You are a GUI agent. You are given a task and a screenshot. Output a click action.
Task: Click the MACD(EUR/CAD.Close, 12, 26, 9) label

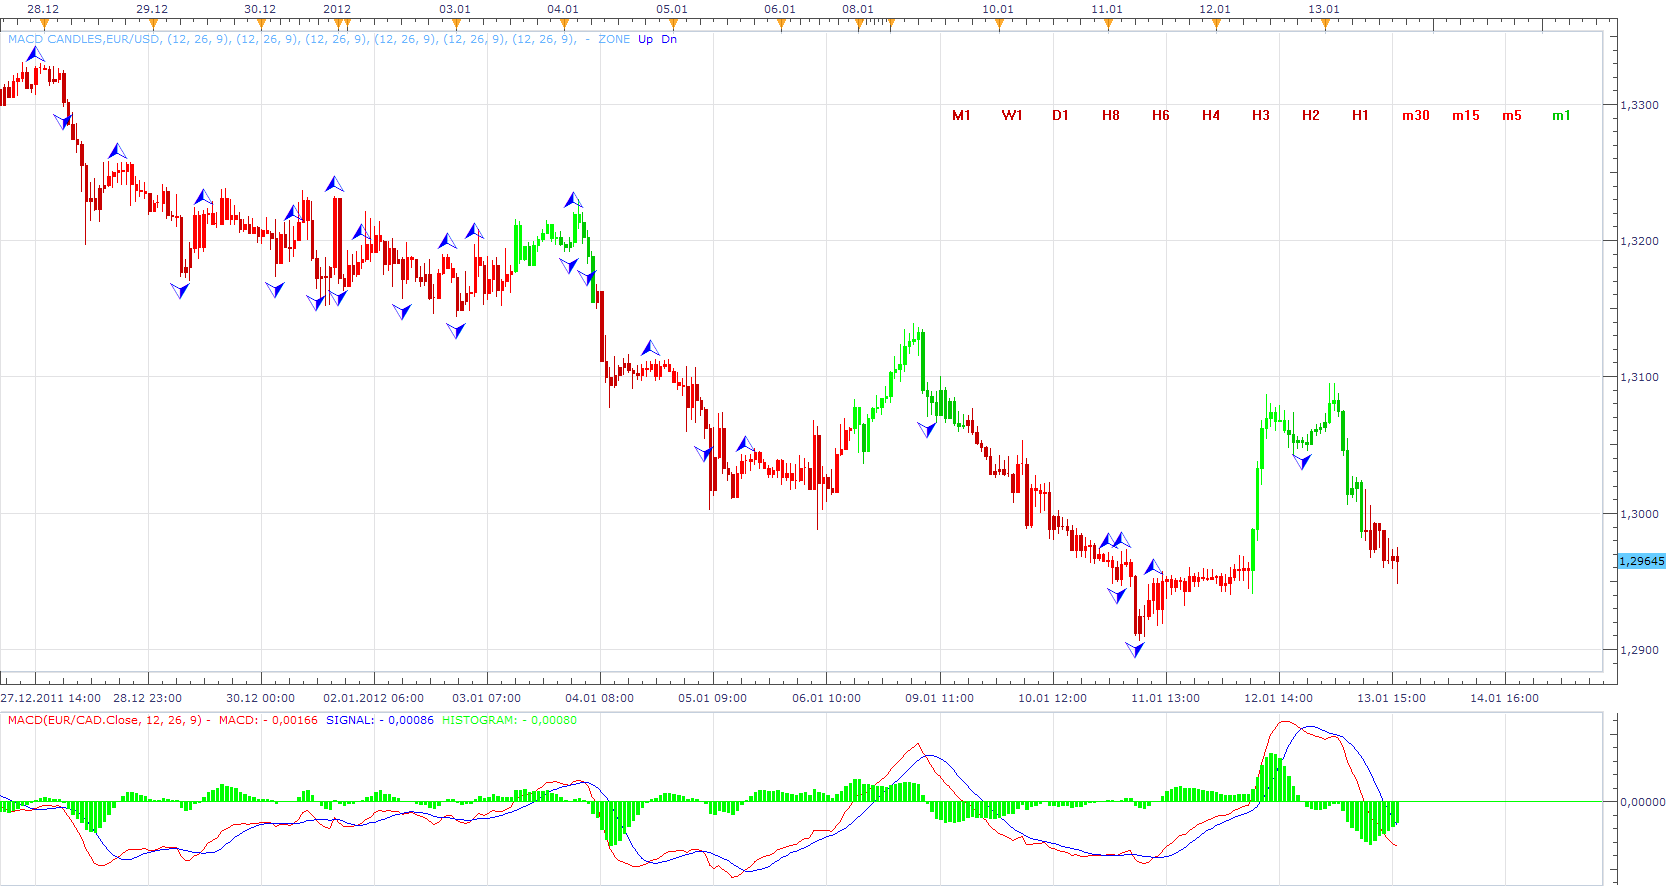point(105,720)
